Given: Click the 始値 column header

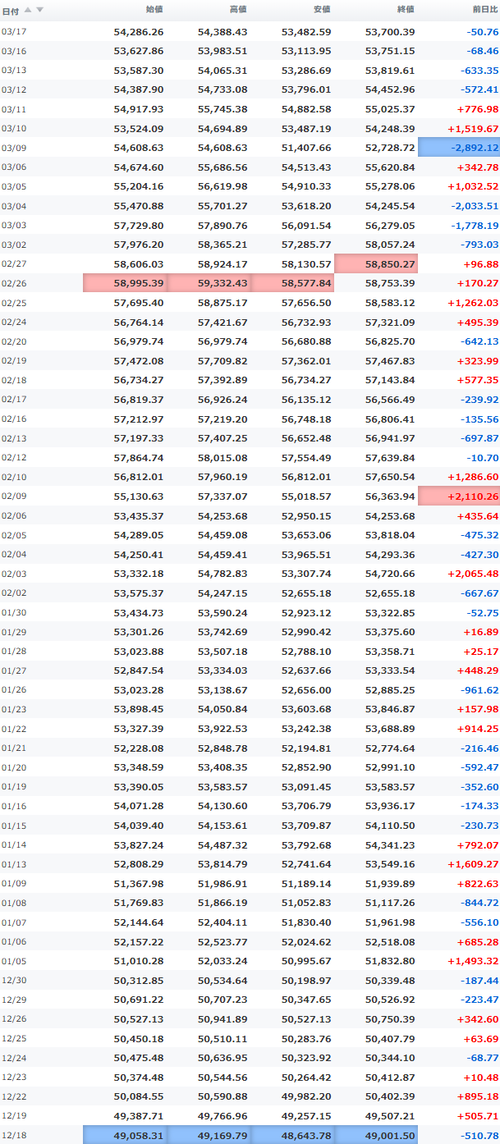Looking at the screenshot, I should point(154,9).
